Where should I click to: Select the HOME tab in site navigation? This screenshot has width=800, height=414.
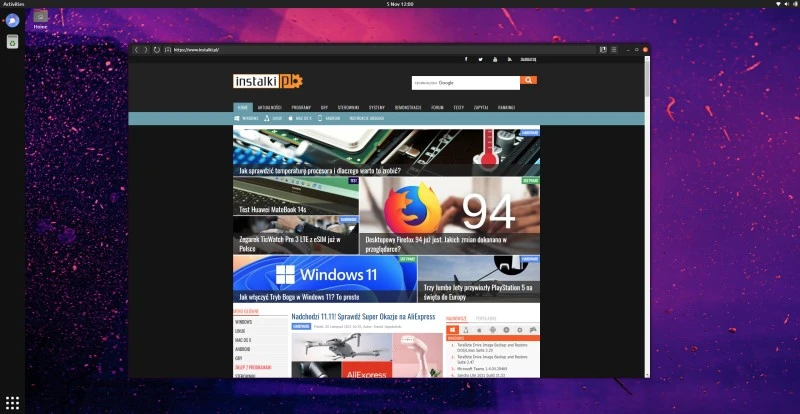pos(243,108)
